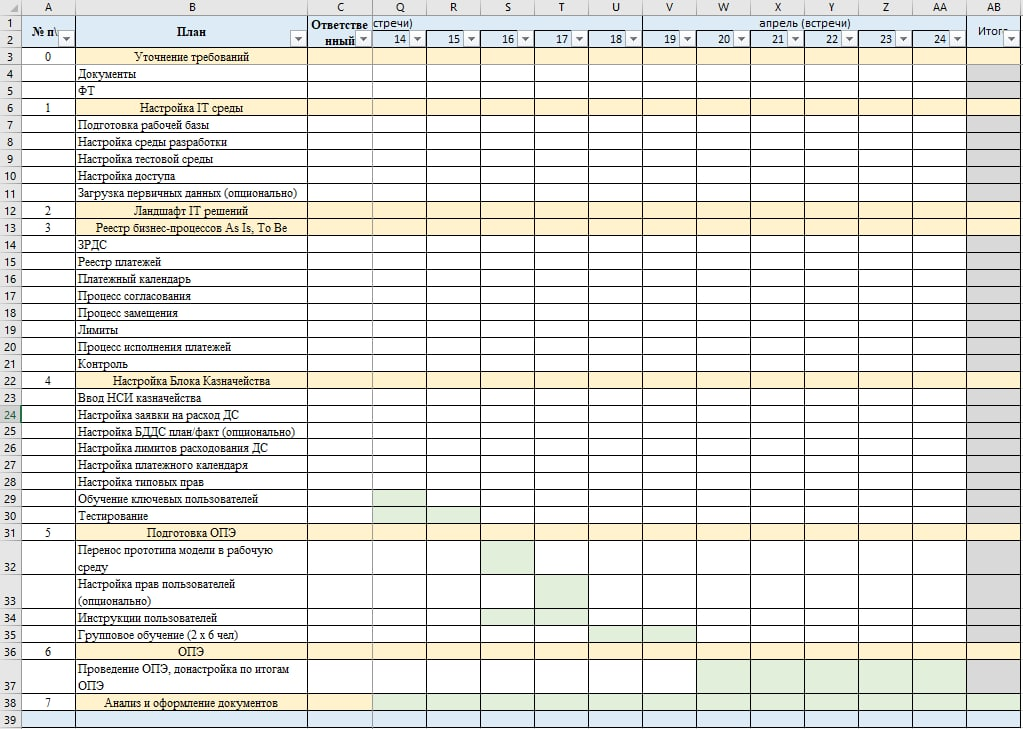
Task: Open filter arrow for day 20 column
Action: pyautogui.click(x=742, y=39)
